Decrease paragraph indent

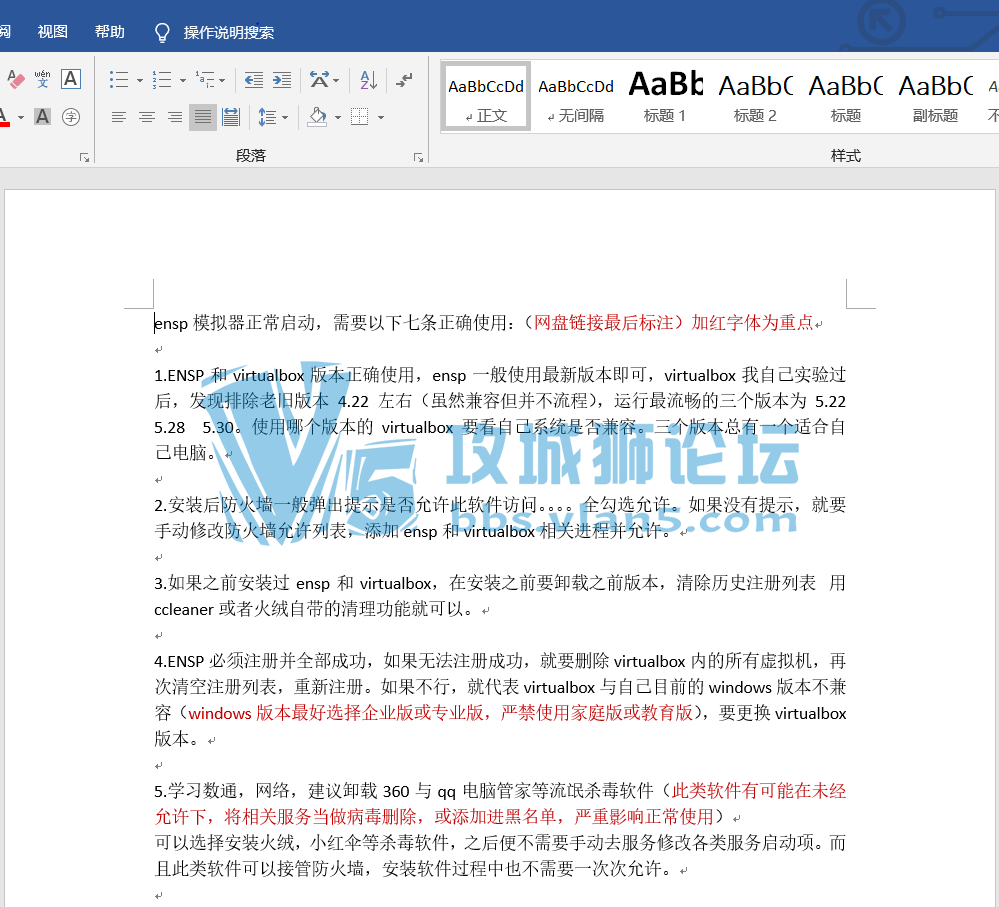coord(254,80)
